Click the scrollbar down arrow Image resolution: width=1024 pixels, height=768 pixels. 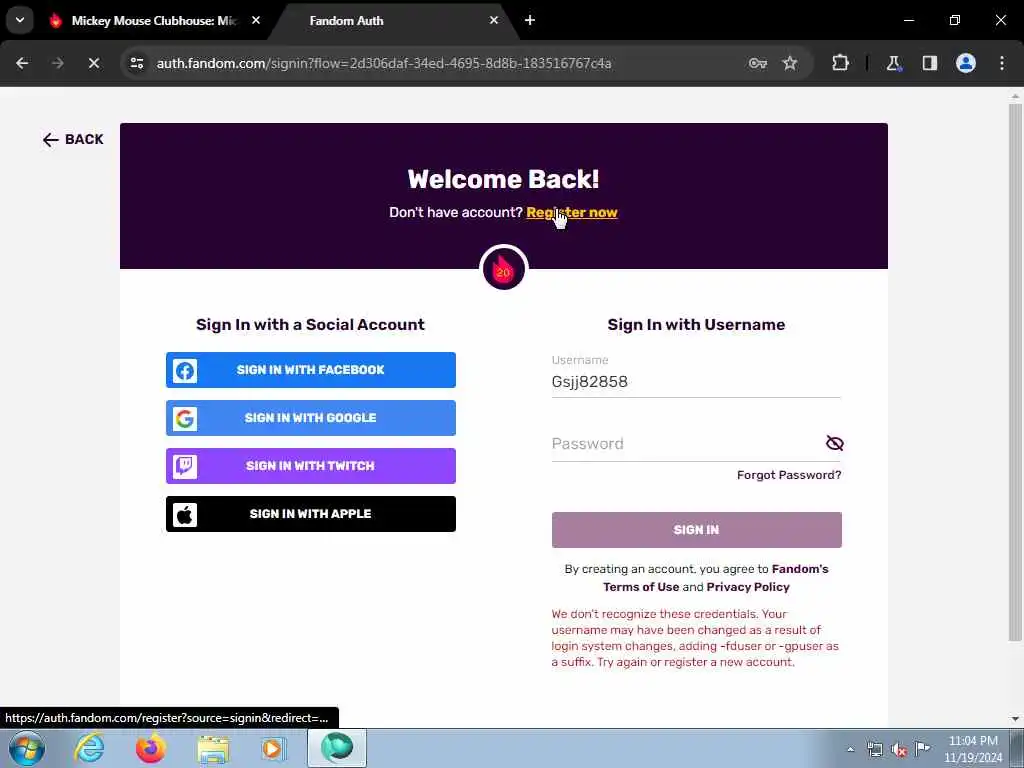coord(1015,719)
